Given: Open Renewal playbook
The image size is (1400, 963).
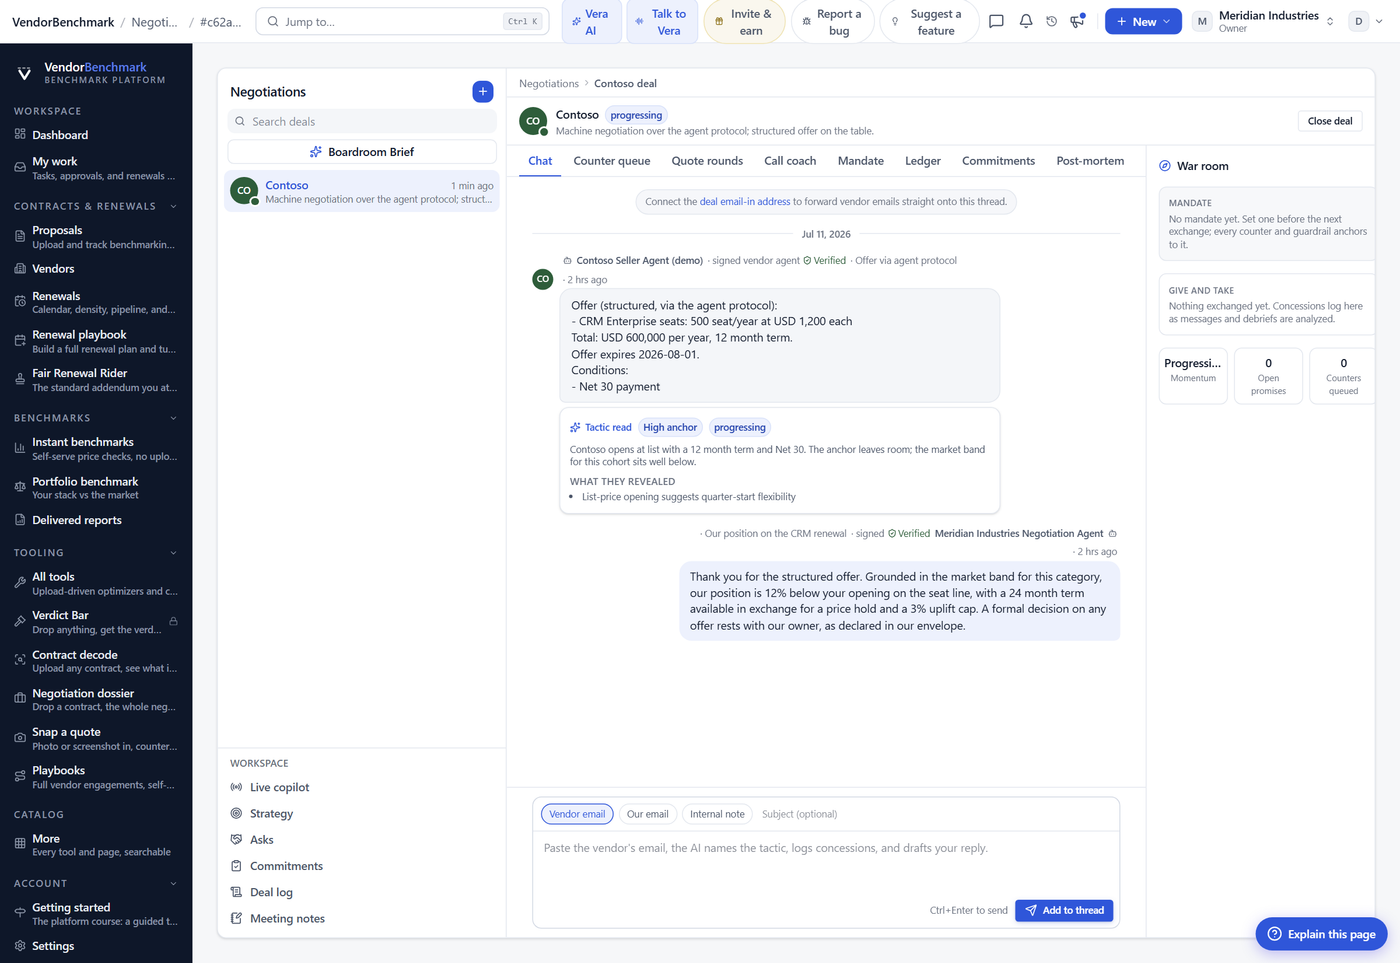Looking at the screenshot, I should click(x=96, y=341).
